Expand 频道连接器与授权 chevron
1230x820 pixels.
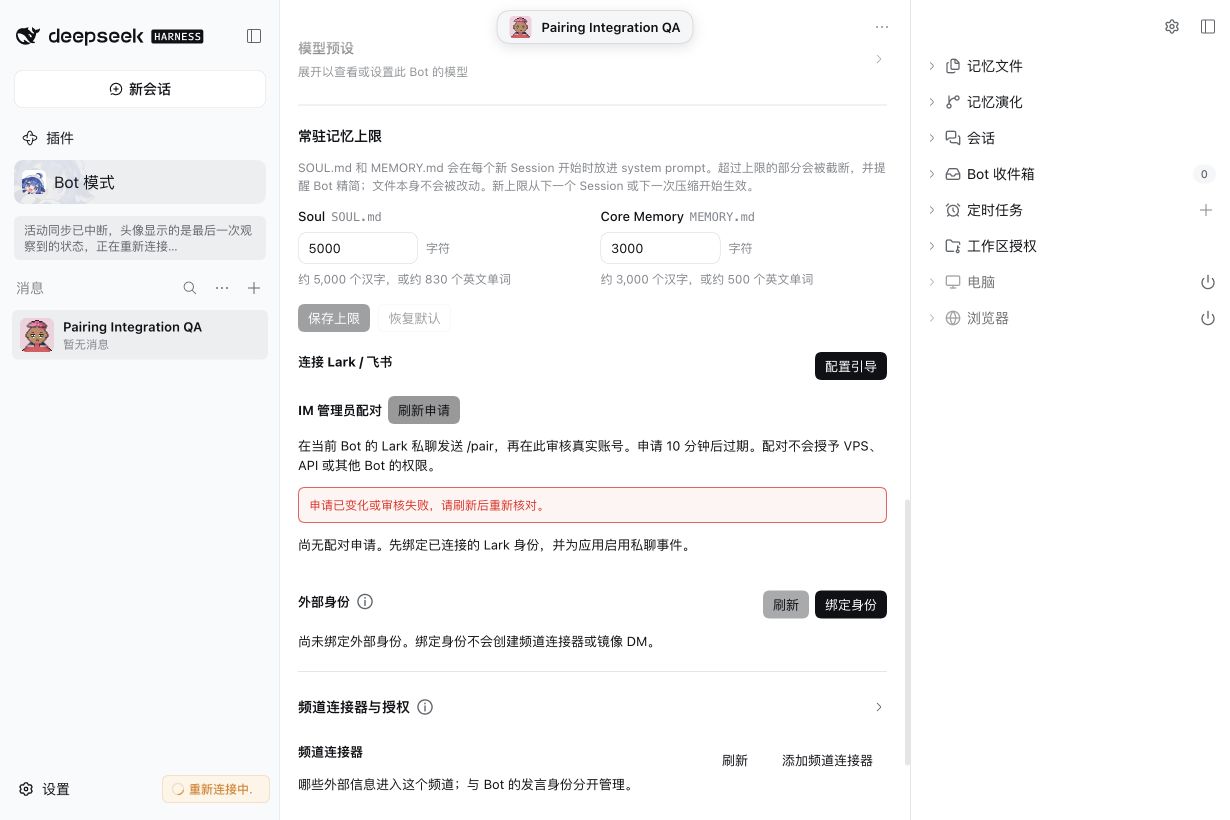point(879,707)
